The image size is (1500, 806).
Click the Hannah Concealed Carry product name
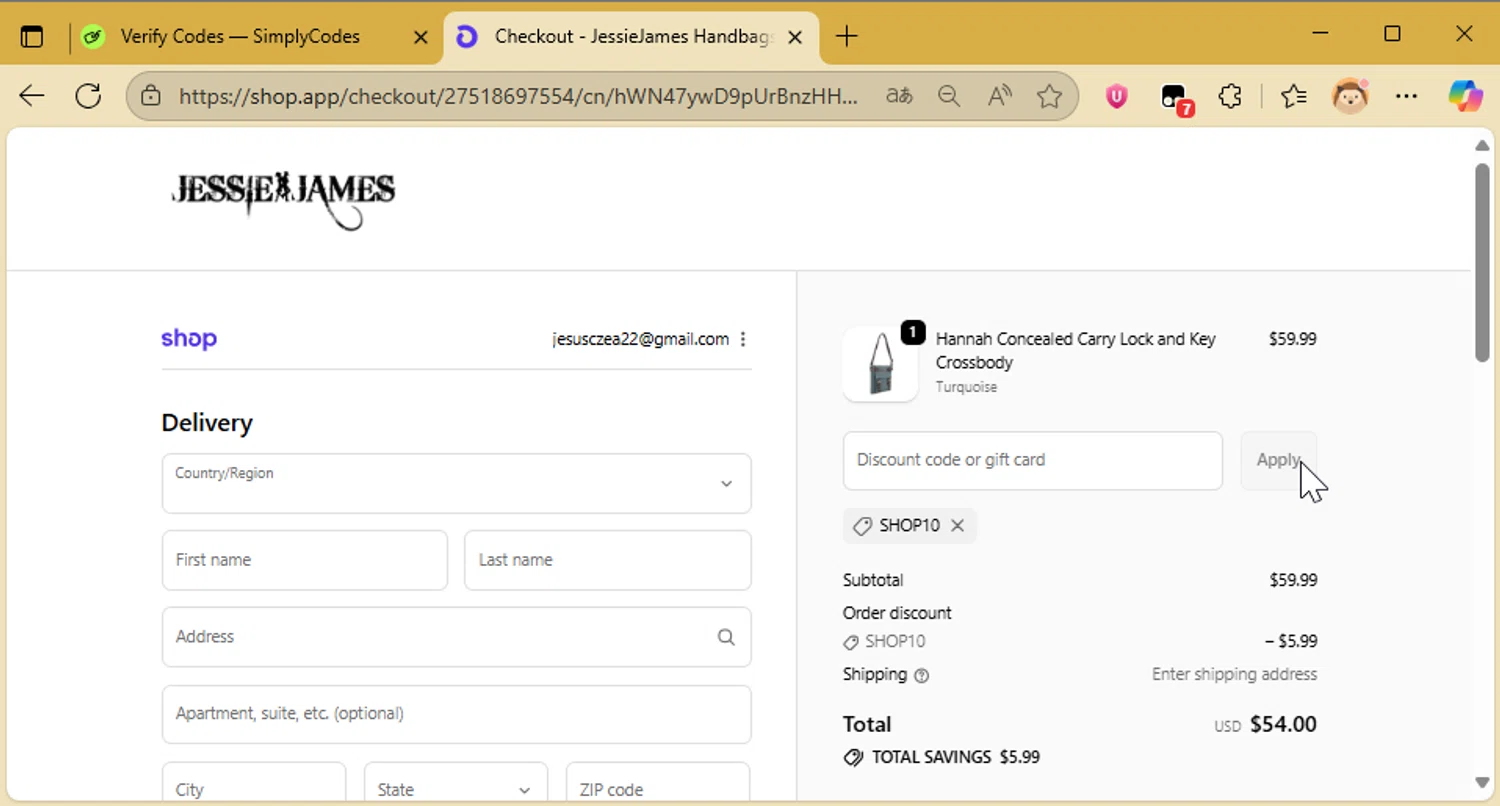[1076, 350]
